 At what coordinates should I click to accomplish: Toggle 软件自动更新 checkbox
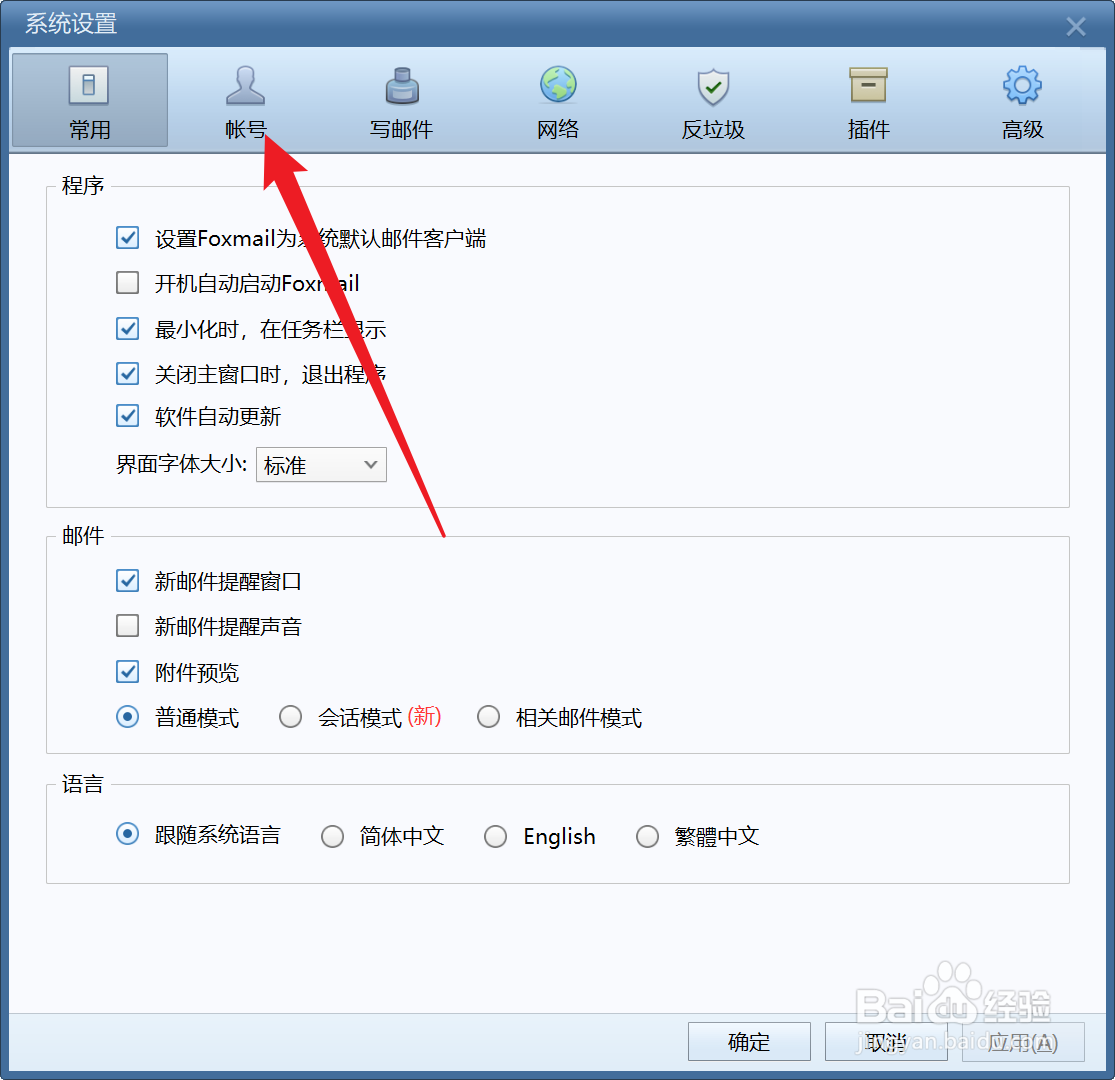(x=127, y=416)
